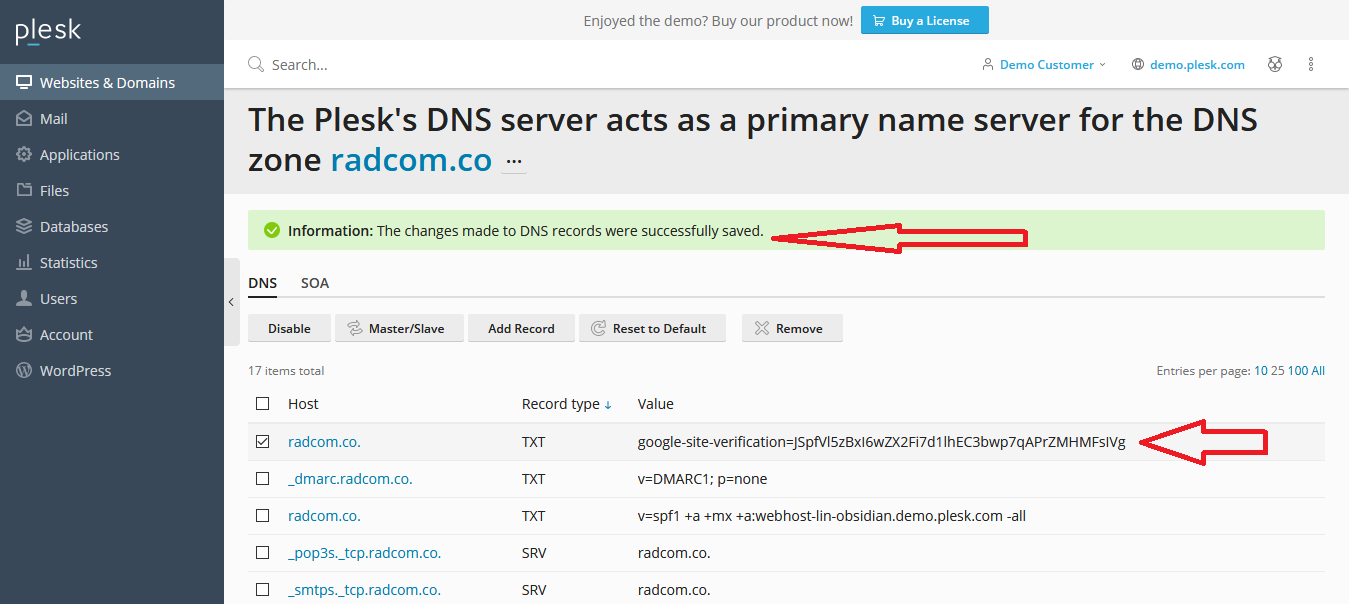Click the v=spf1 +a +mx value text
Image resolution: width=1349 pixels, height=604 pixels.
[832, 516]
